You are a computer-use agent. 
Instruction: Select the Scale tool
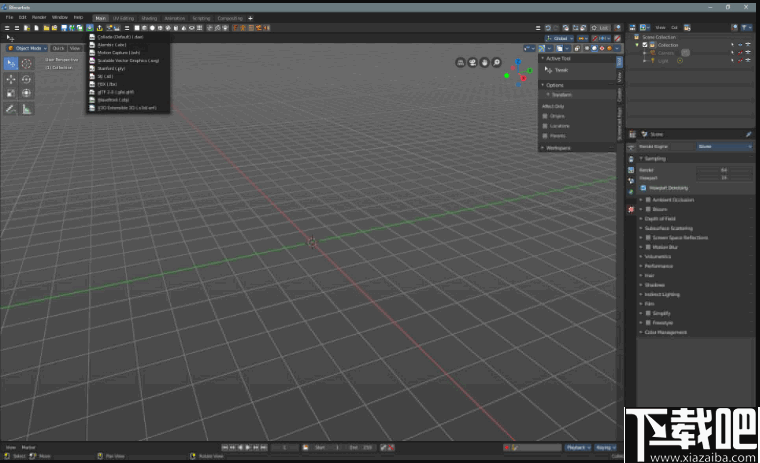(x=11, y=93)
